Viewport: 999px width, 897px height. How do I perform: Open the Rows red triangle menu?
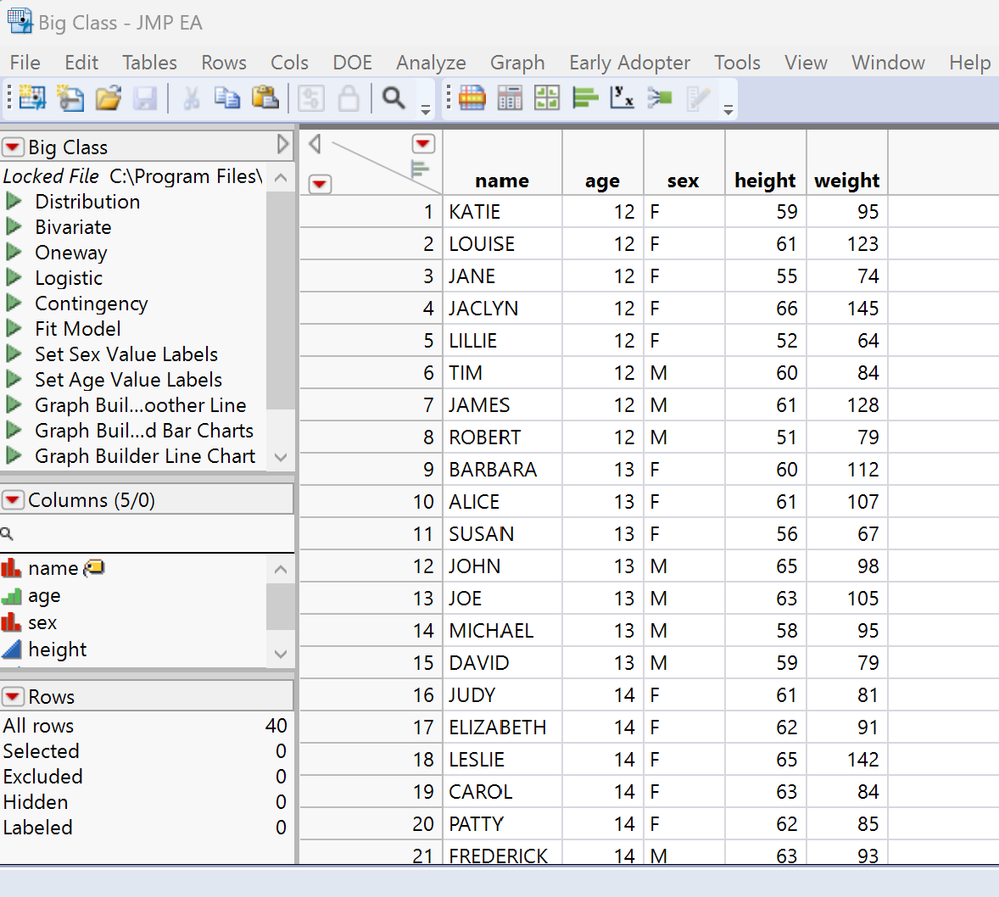click(13, 696)
